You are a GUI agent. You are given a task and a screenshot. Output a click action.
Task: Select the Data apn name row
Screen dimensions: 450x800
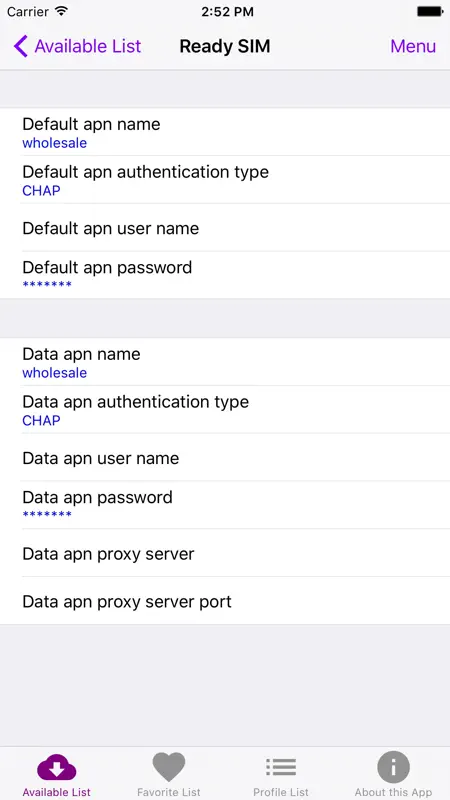point(225,362)
